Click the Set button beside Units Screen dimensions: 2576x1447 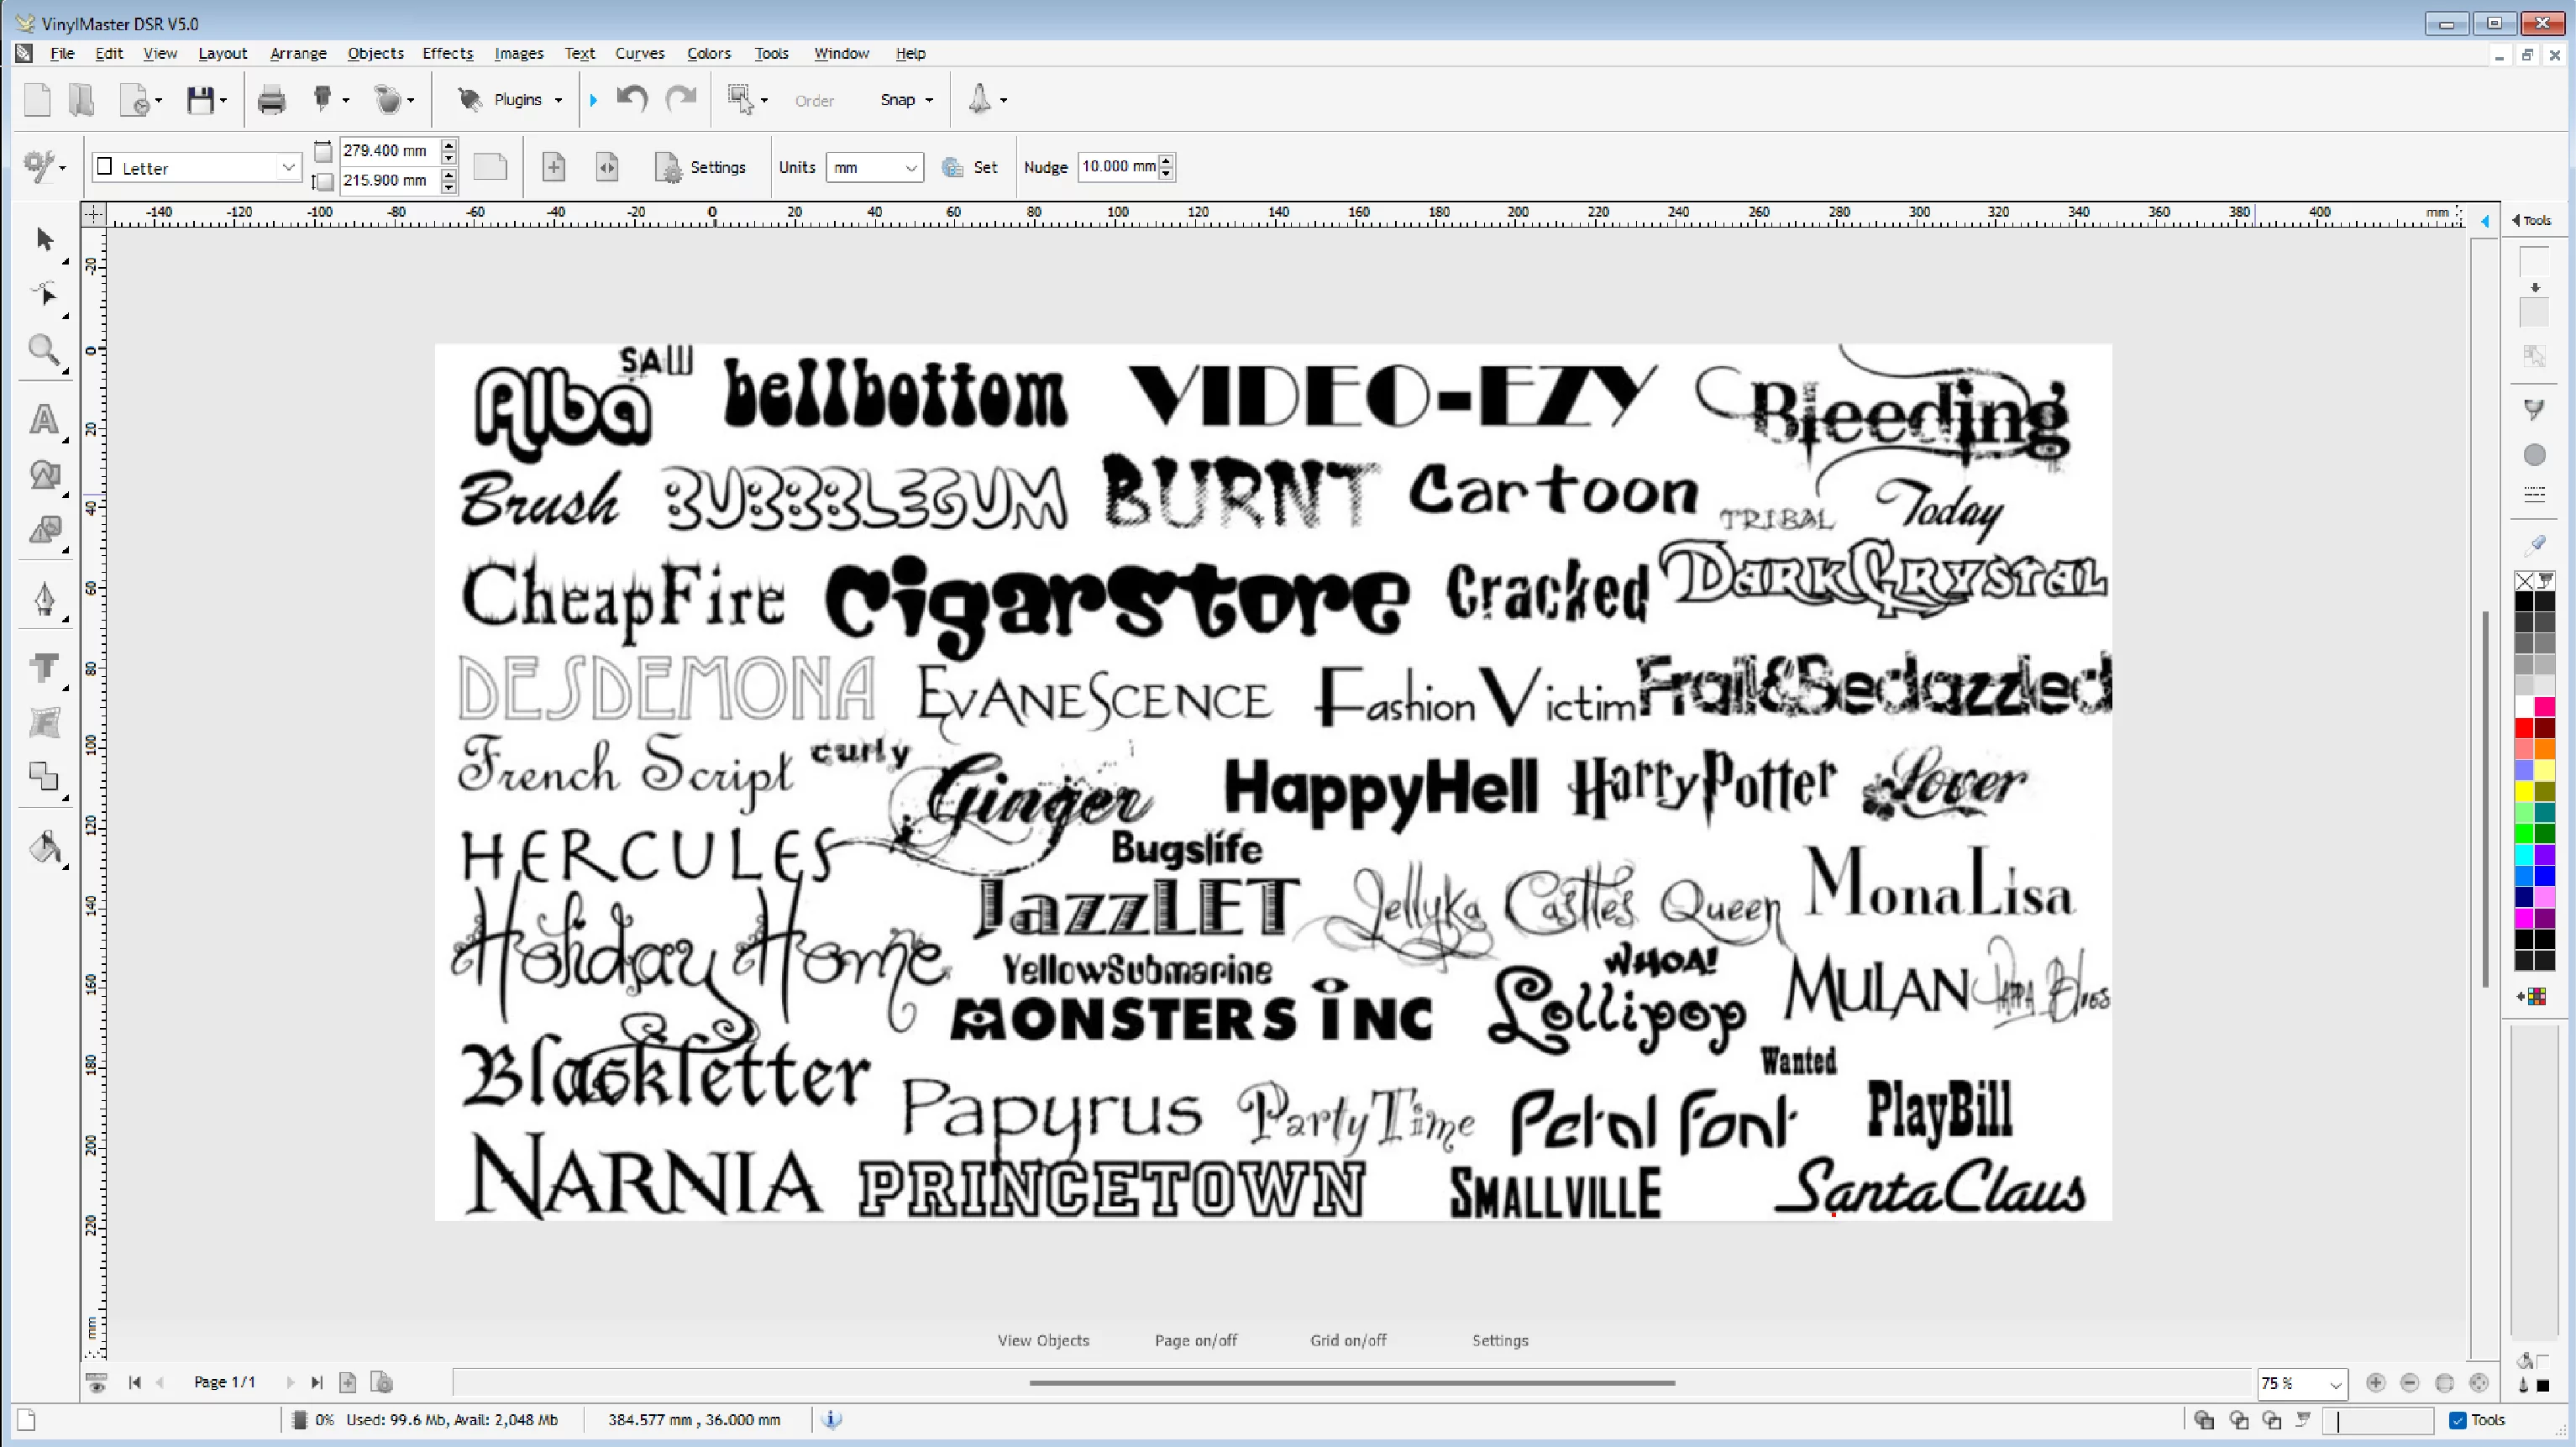click(x=969, y=167)
